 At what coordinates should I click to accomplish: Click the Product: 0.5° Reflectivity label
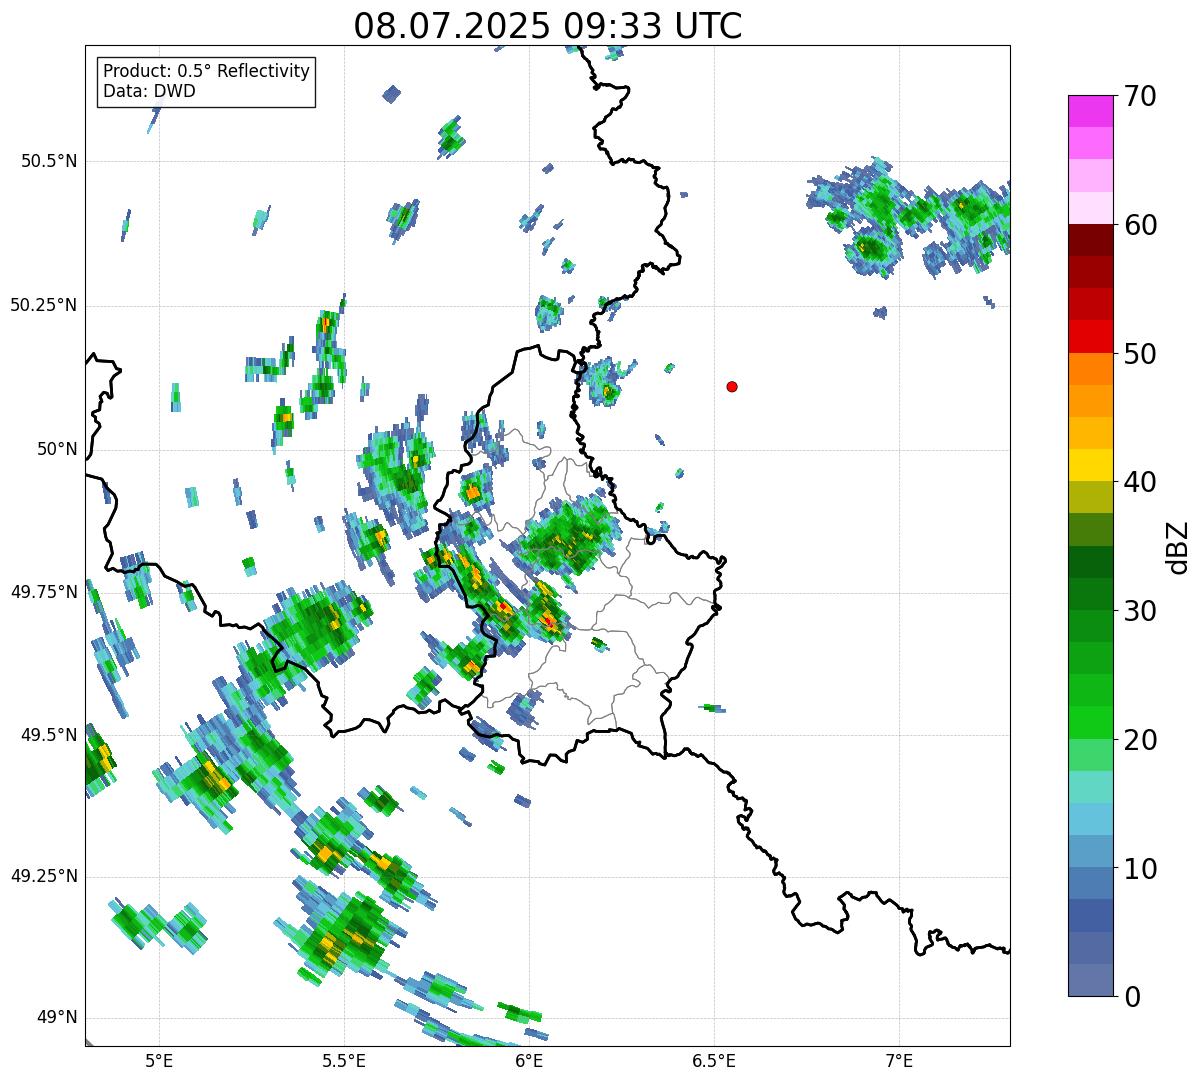point(207,72)
